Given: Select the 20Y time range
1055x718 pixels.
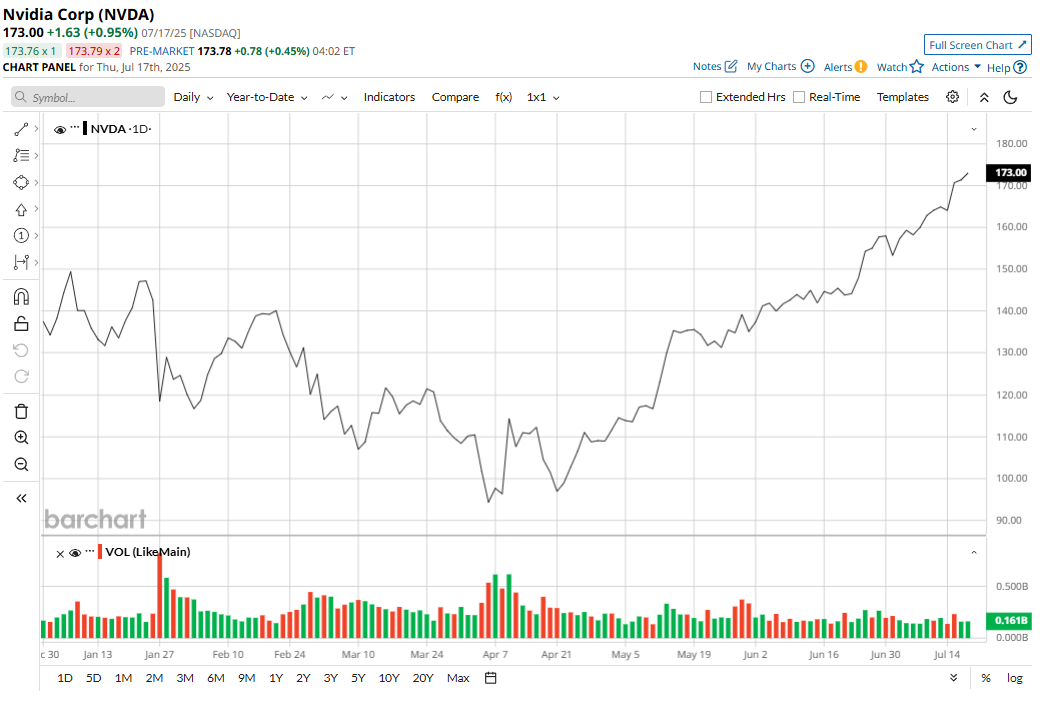Looking at the screenshot, I should [423, 678].
